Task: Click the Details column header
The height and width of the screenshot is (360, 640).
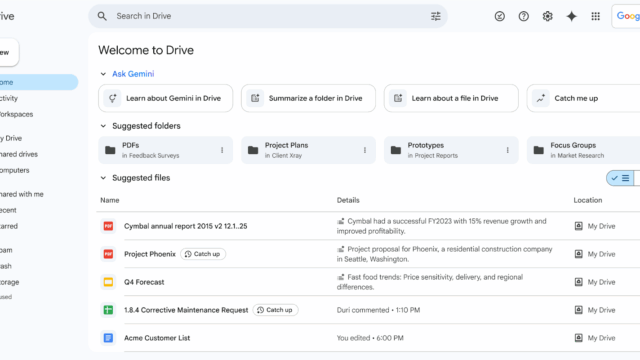Action: point(348,200)
